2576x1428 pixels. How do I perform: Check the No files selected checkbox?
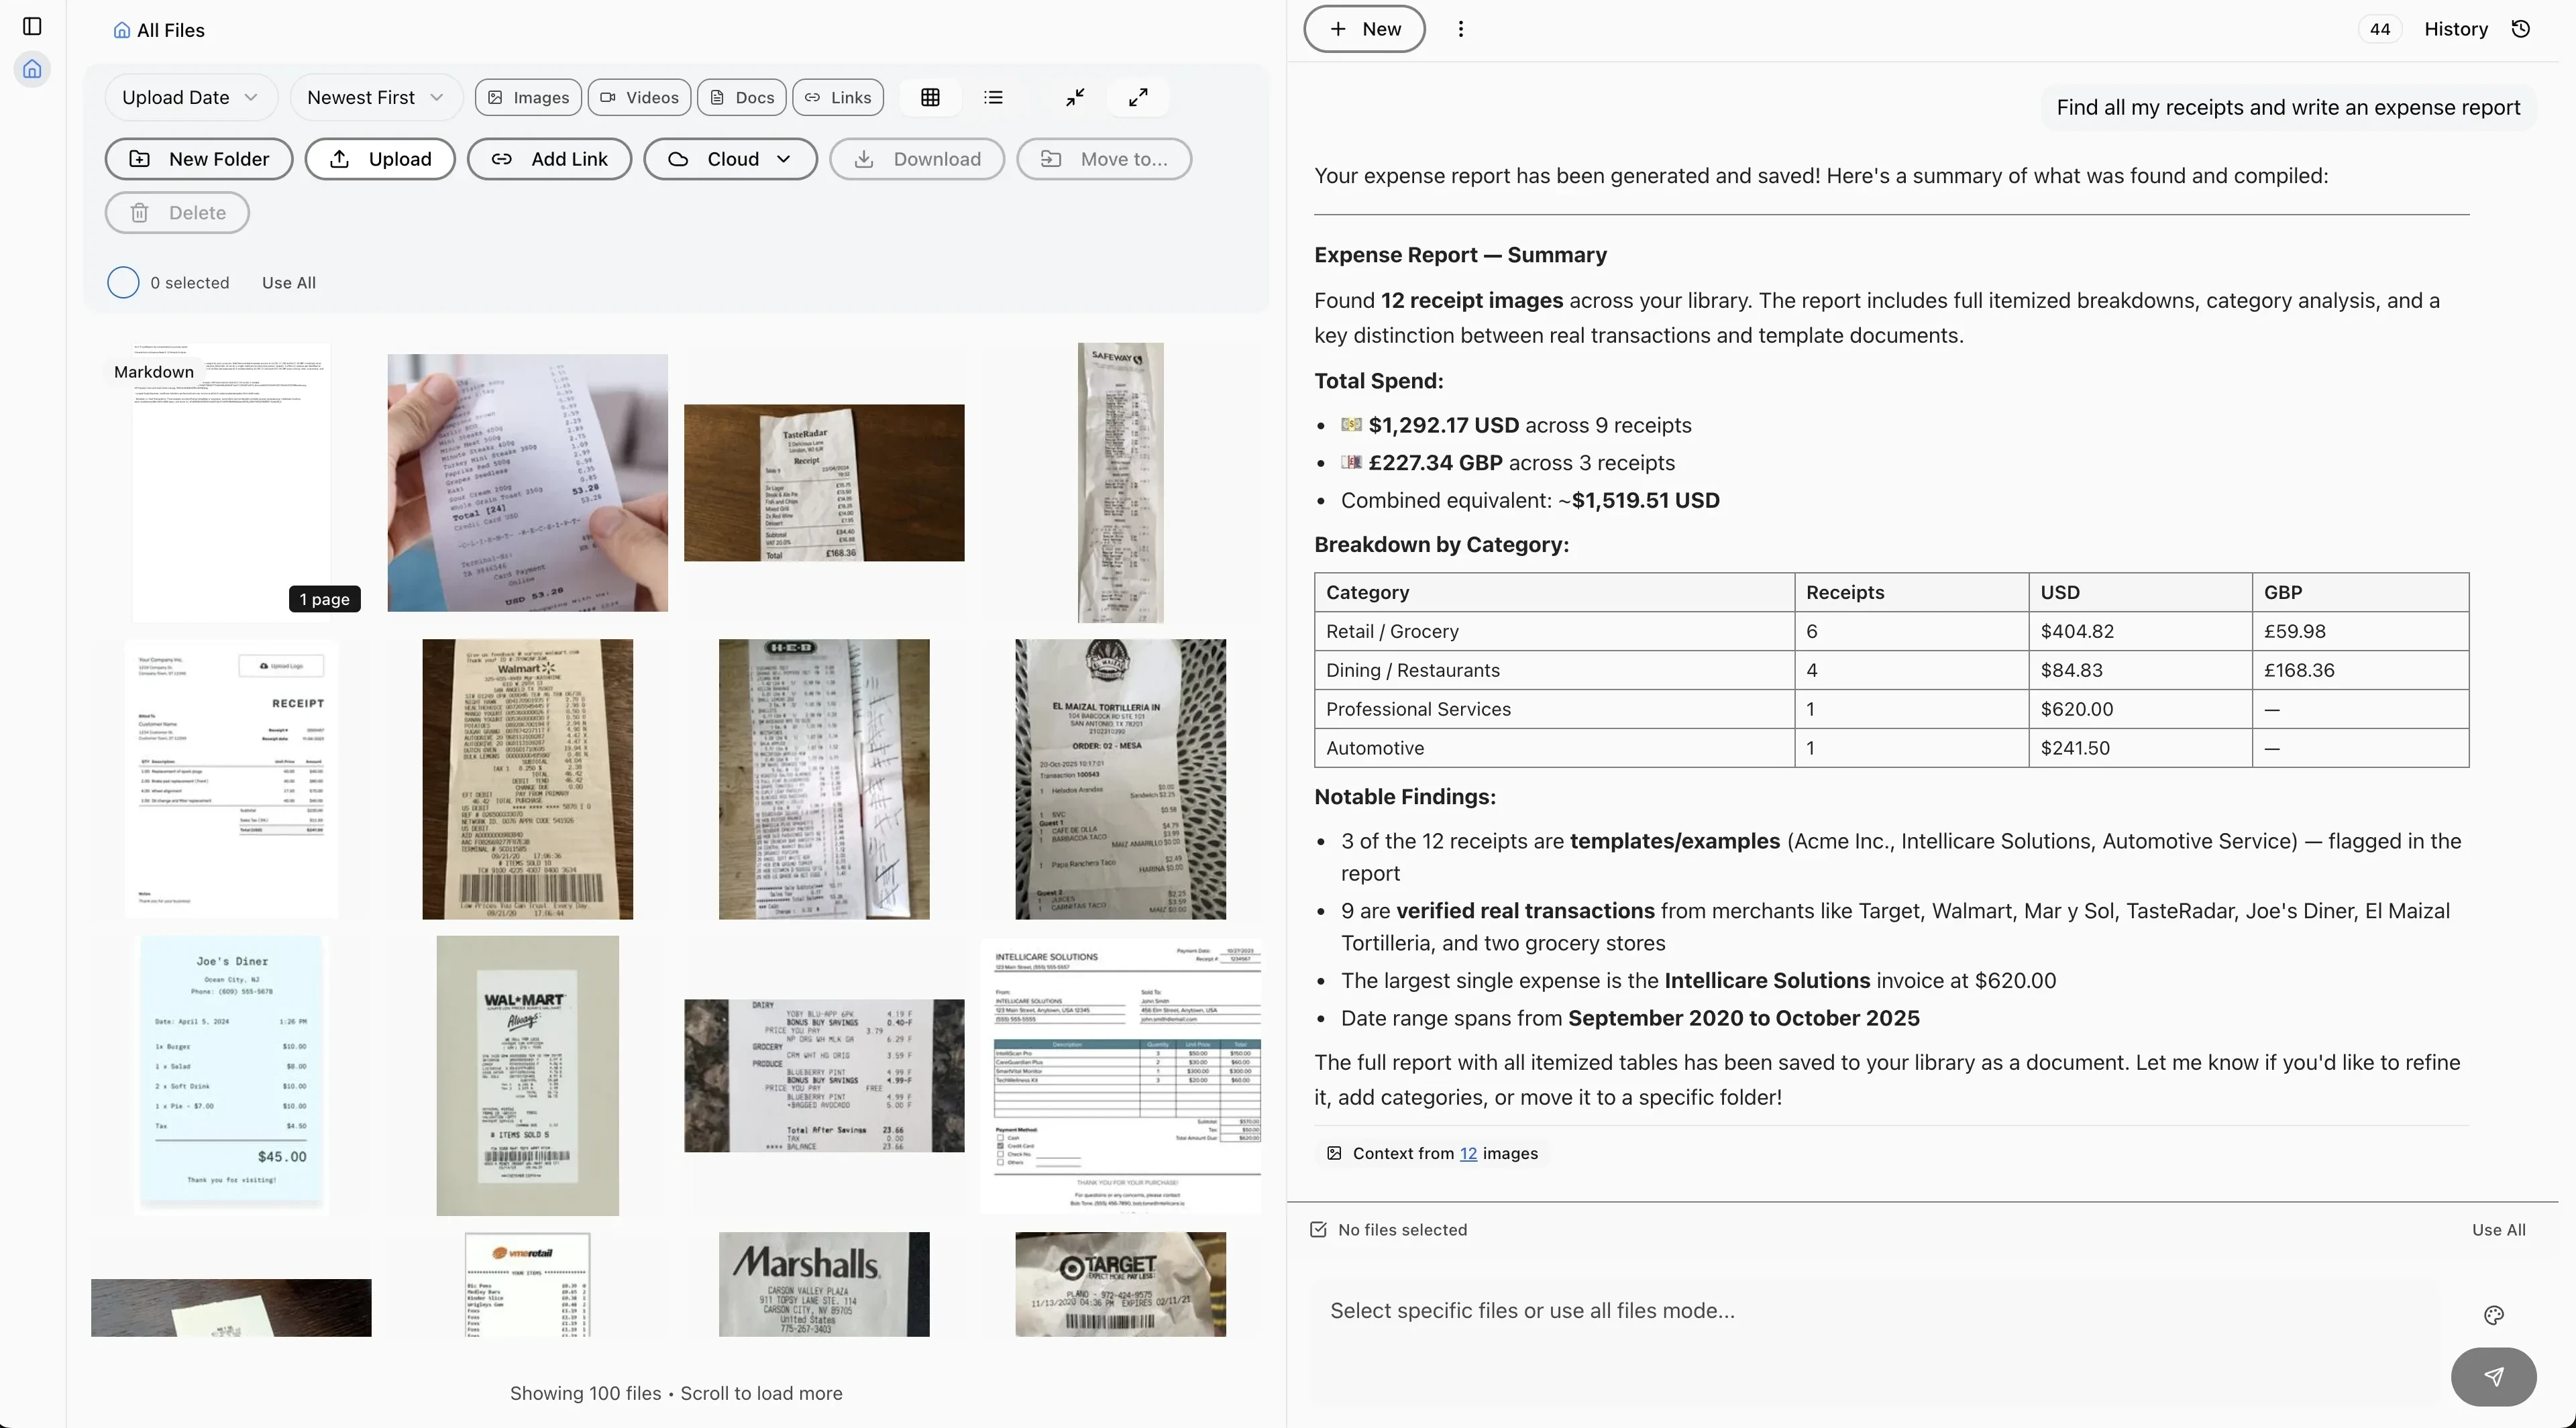pyautogui.click(x=1318, y=1229)
